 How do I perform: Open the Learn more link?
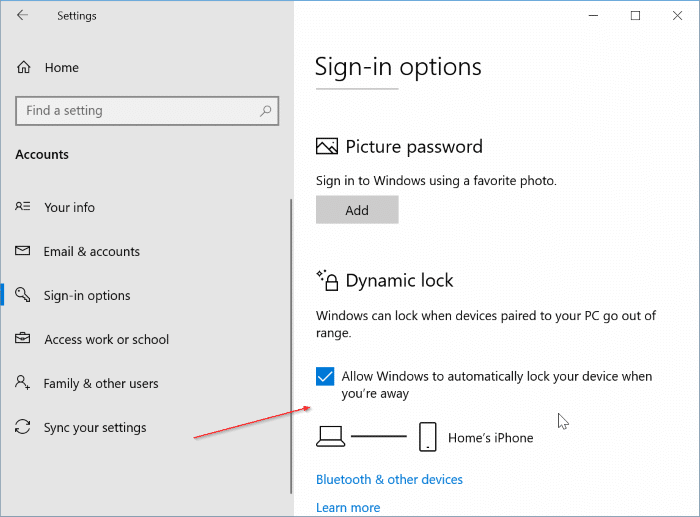pyautogui.click(x=348, y=508)
